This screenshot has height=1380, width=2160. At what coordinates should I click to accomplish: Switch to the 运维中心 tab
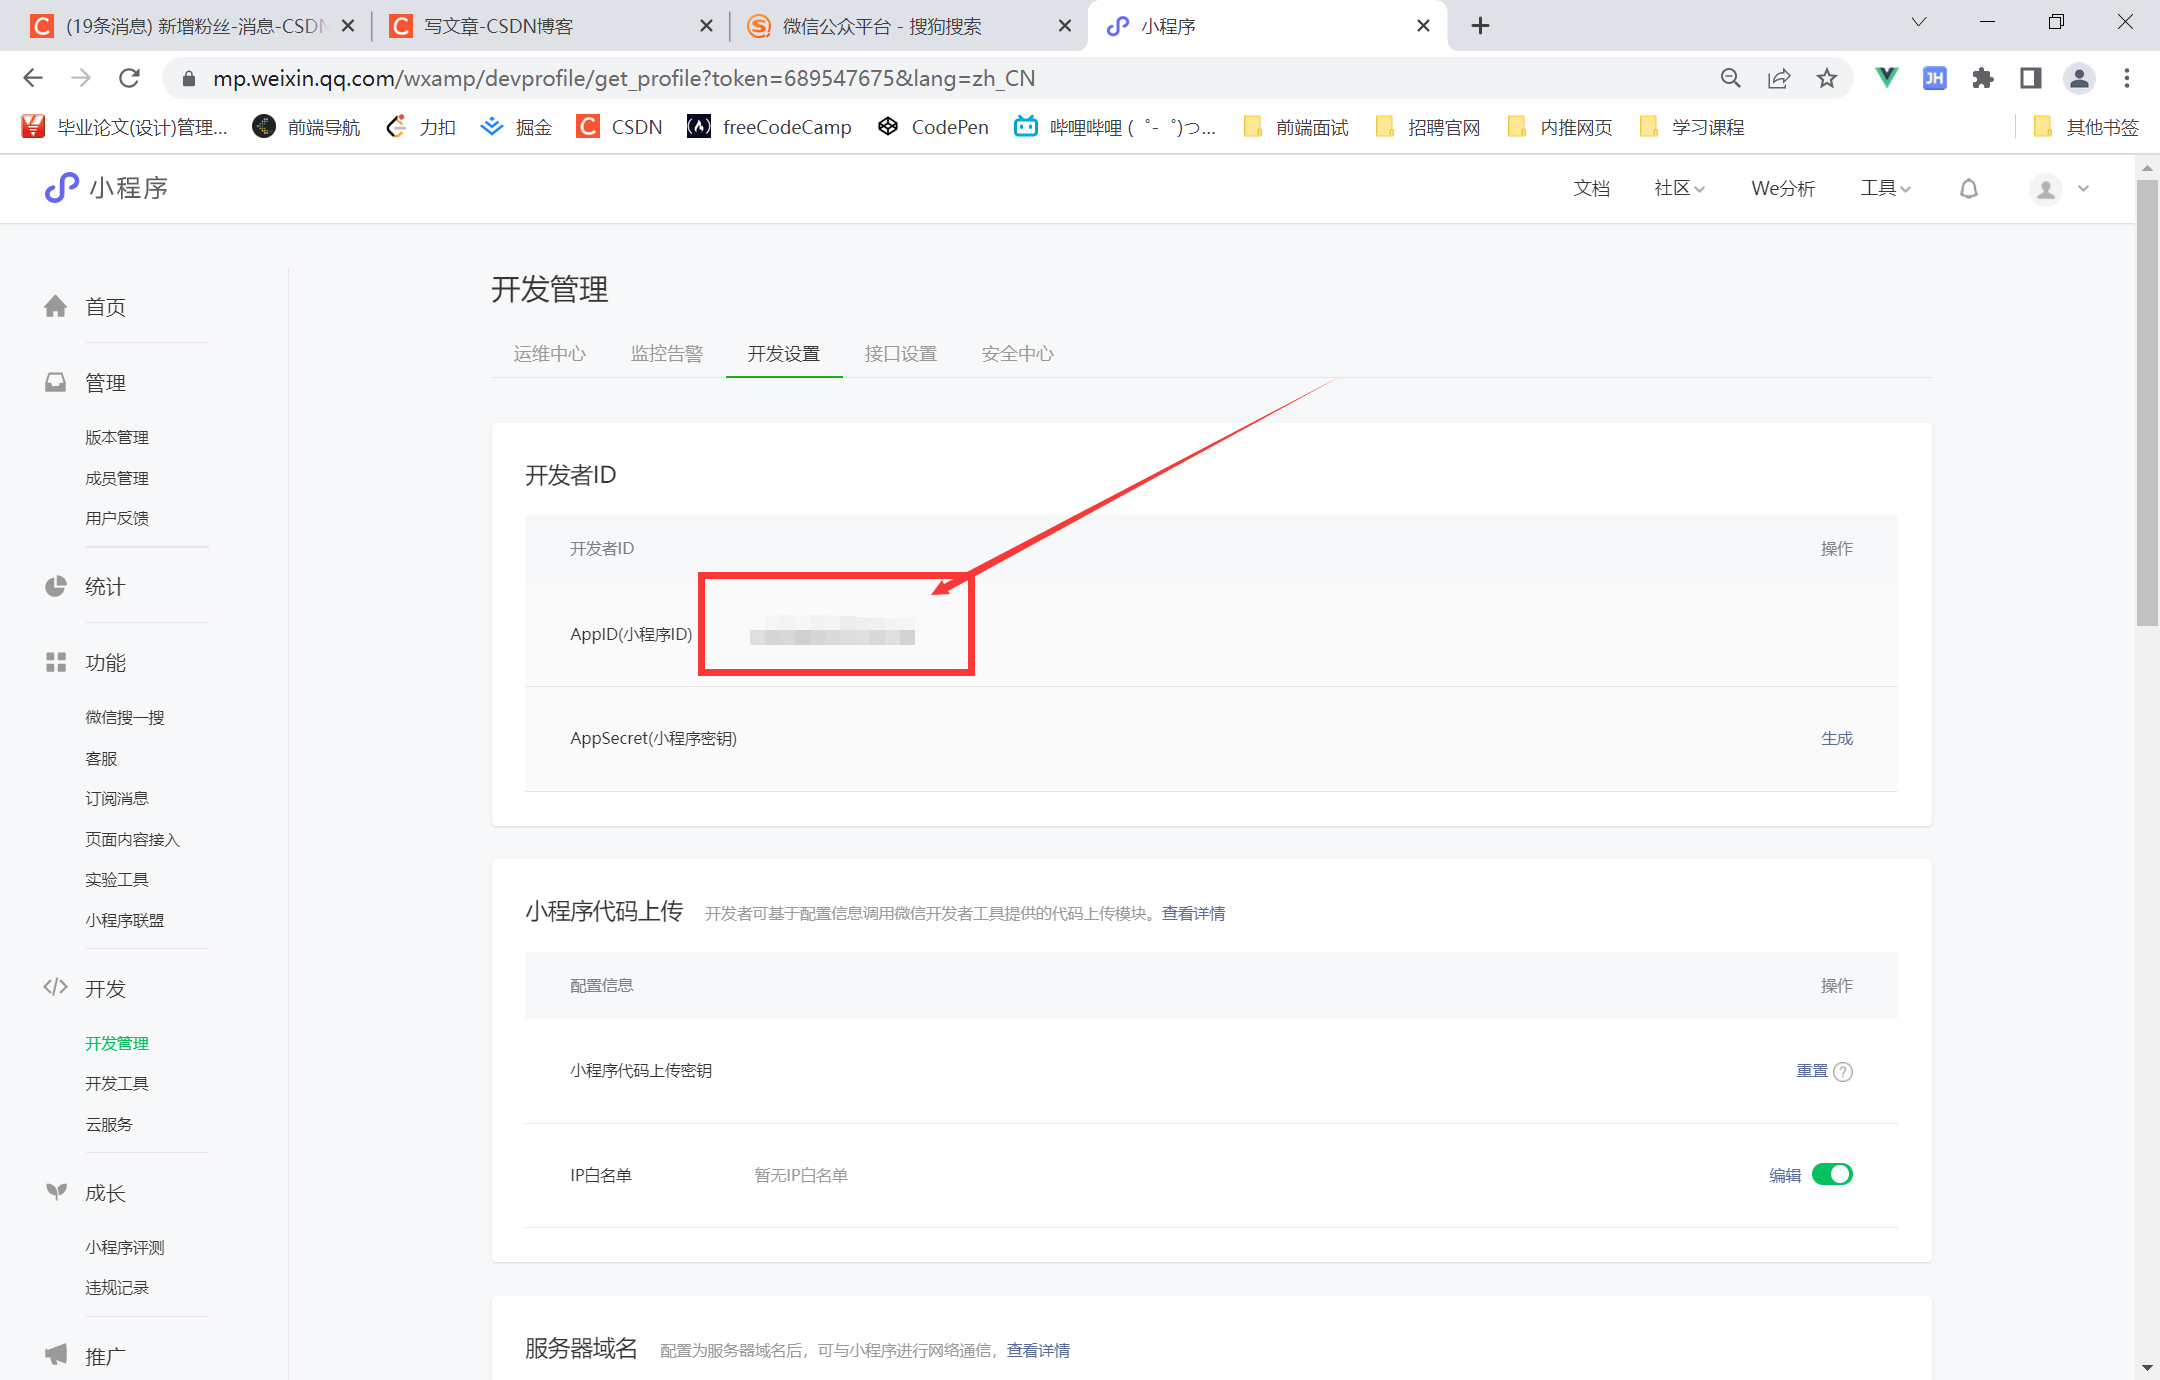point(550,353)
